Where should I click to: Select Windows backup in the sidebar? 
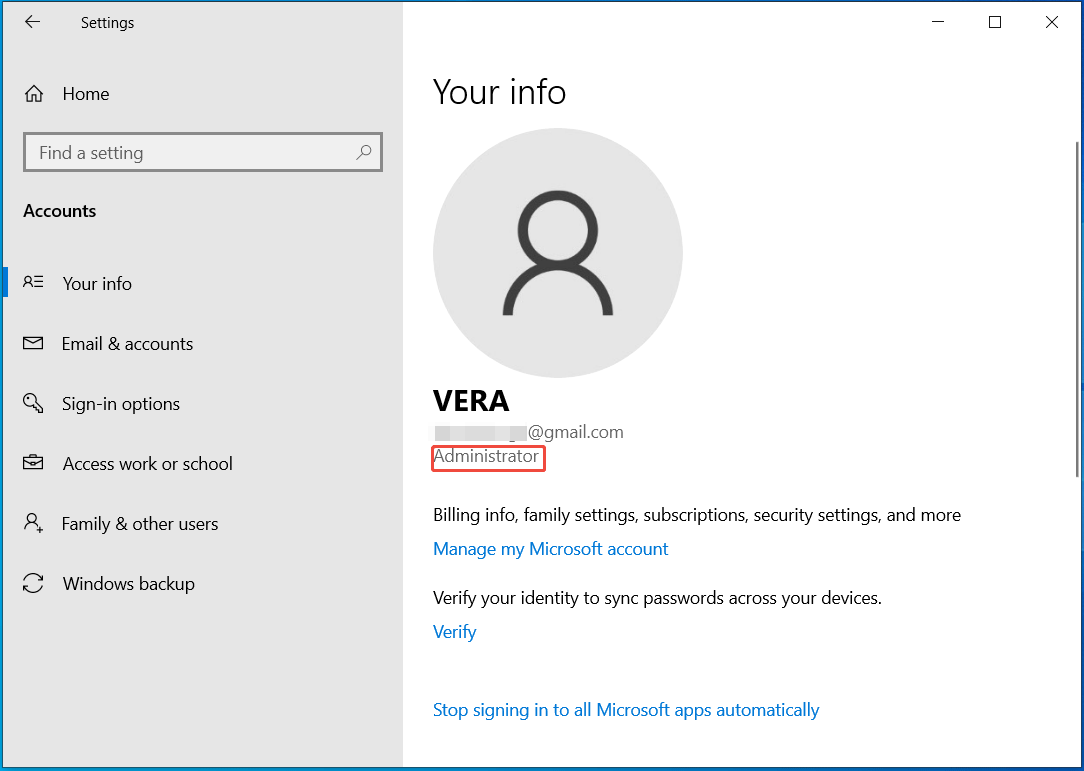[x=128, y=583]
